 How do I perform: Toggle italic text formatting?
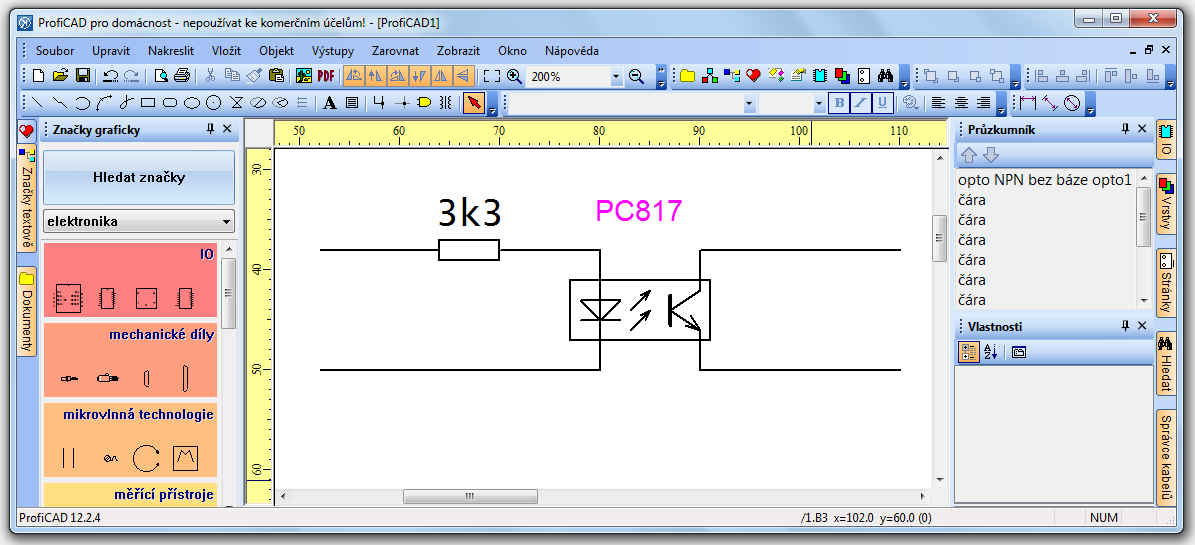point(861,102)
